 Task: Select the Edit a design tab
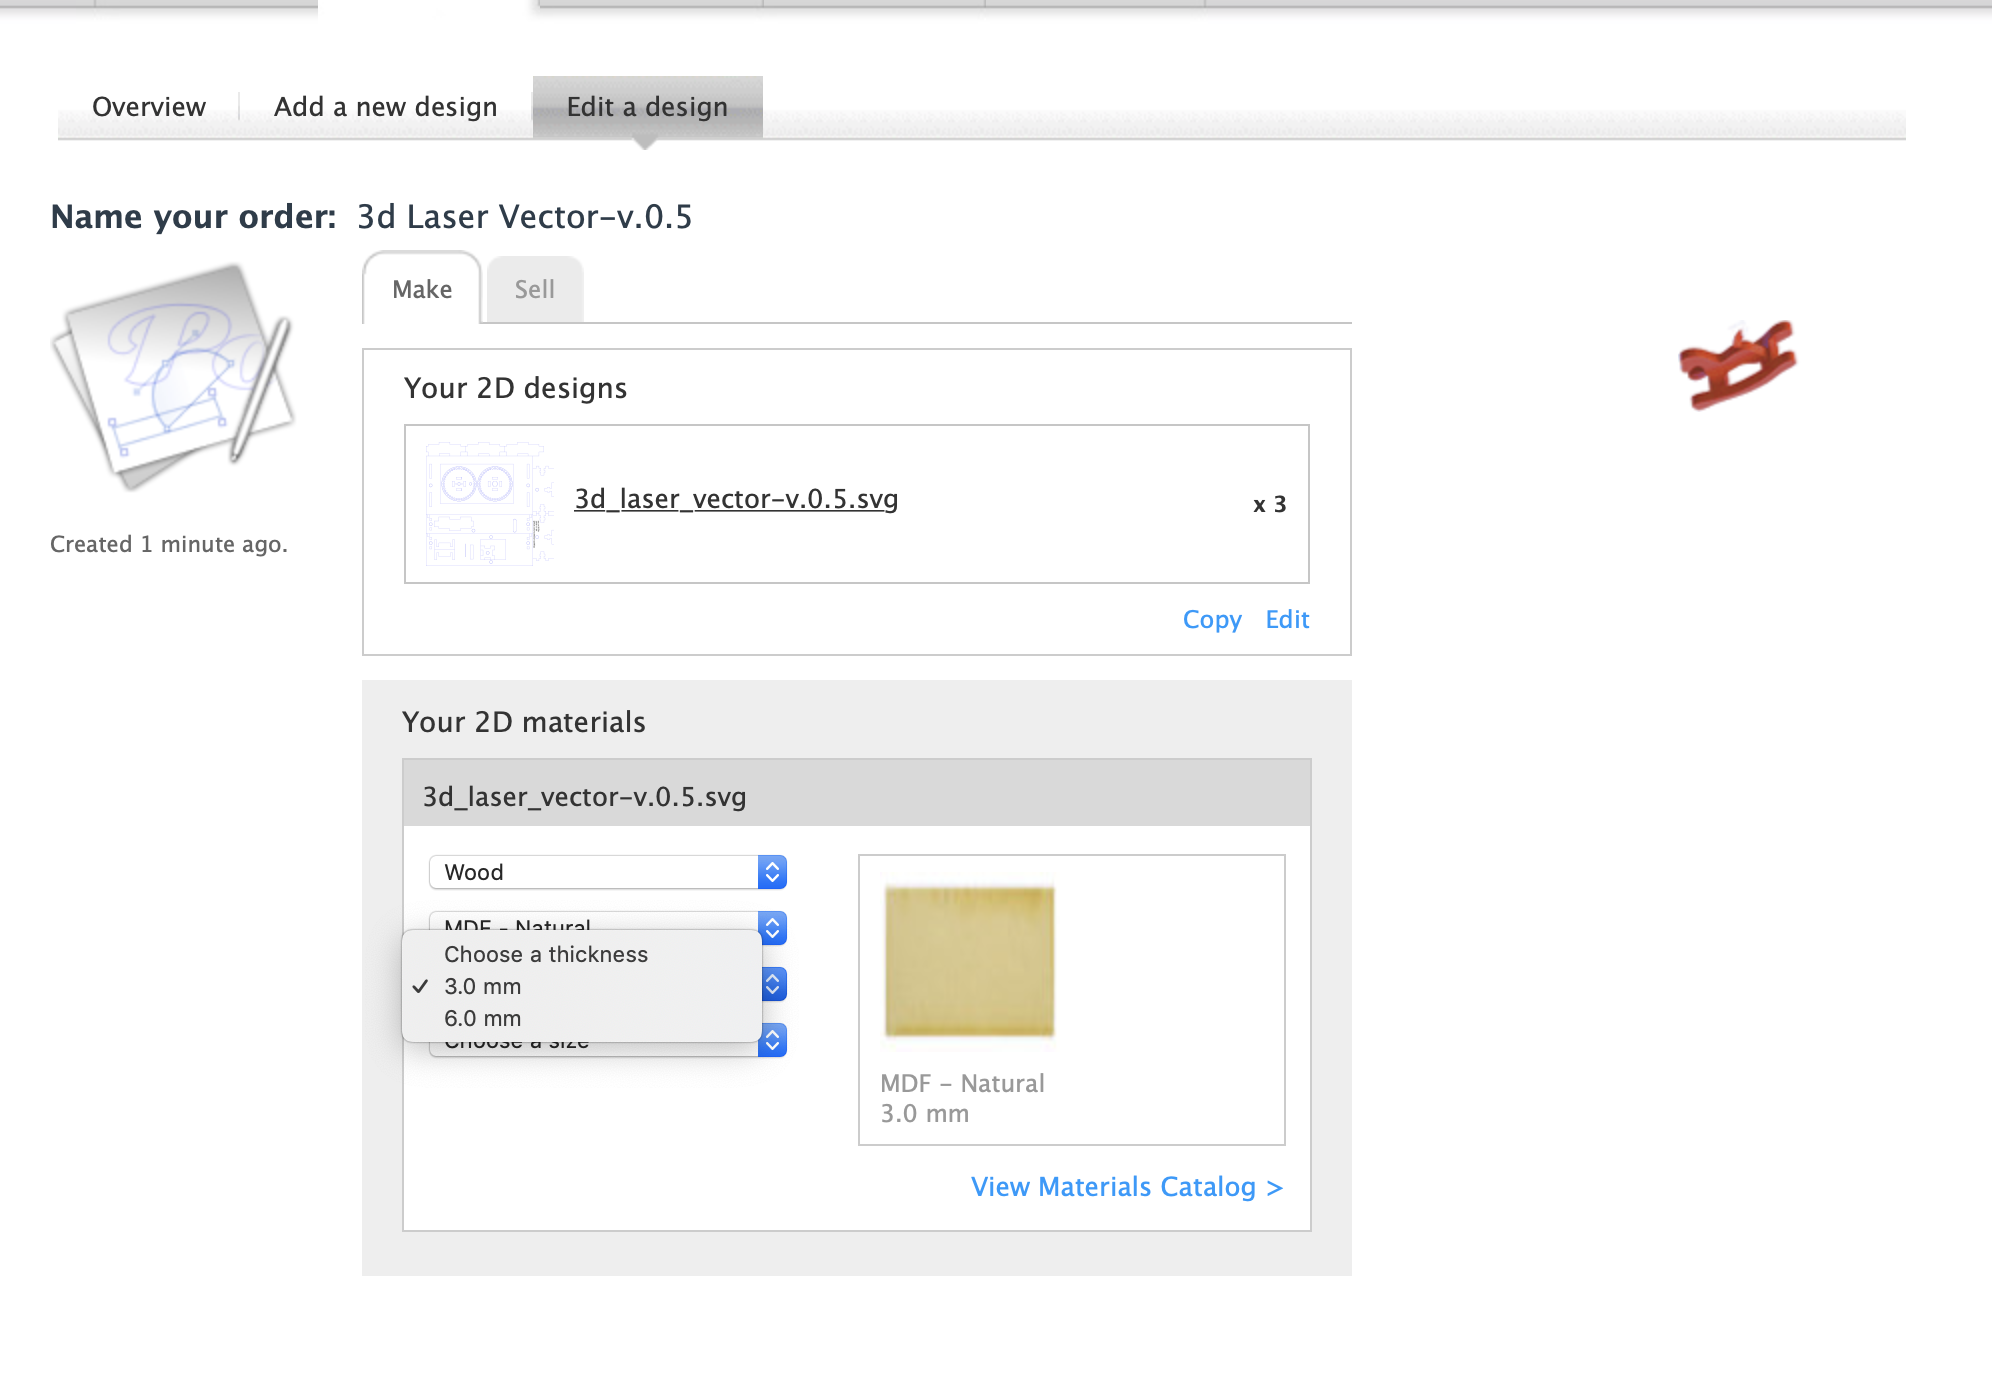coord(647,106)
